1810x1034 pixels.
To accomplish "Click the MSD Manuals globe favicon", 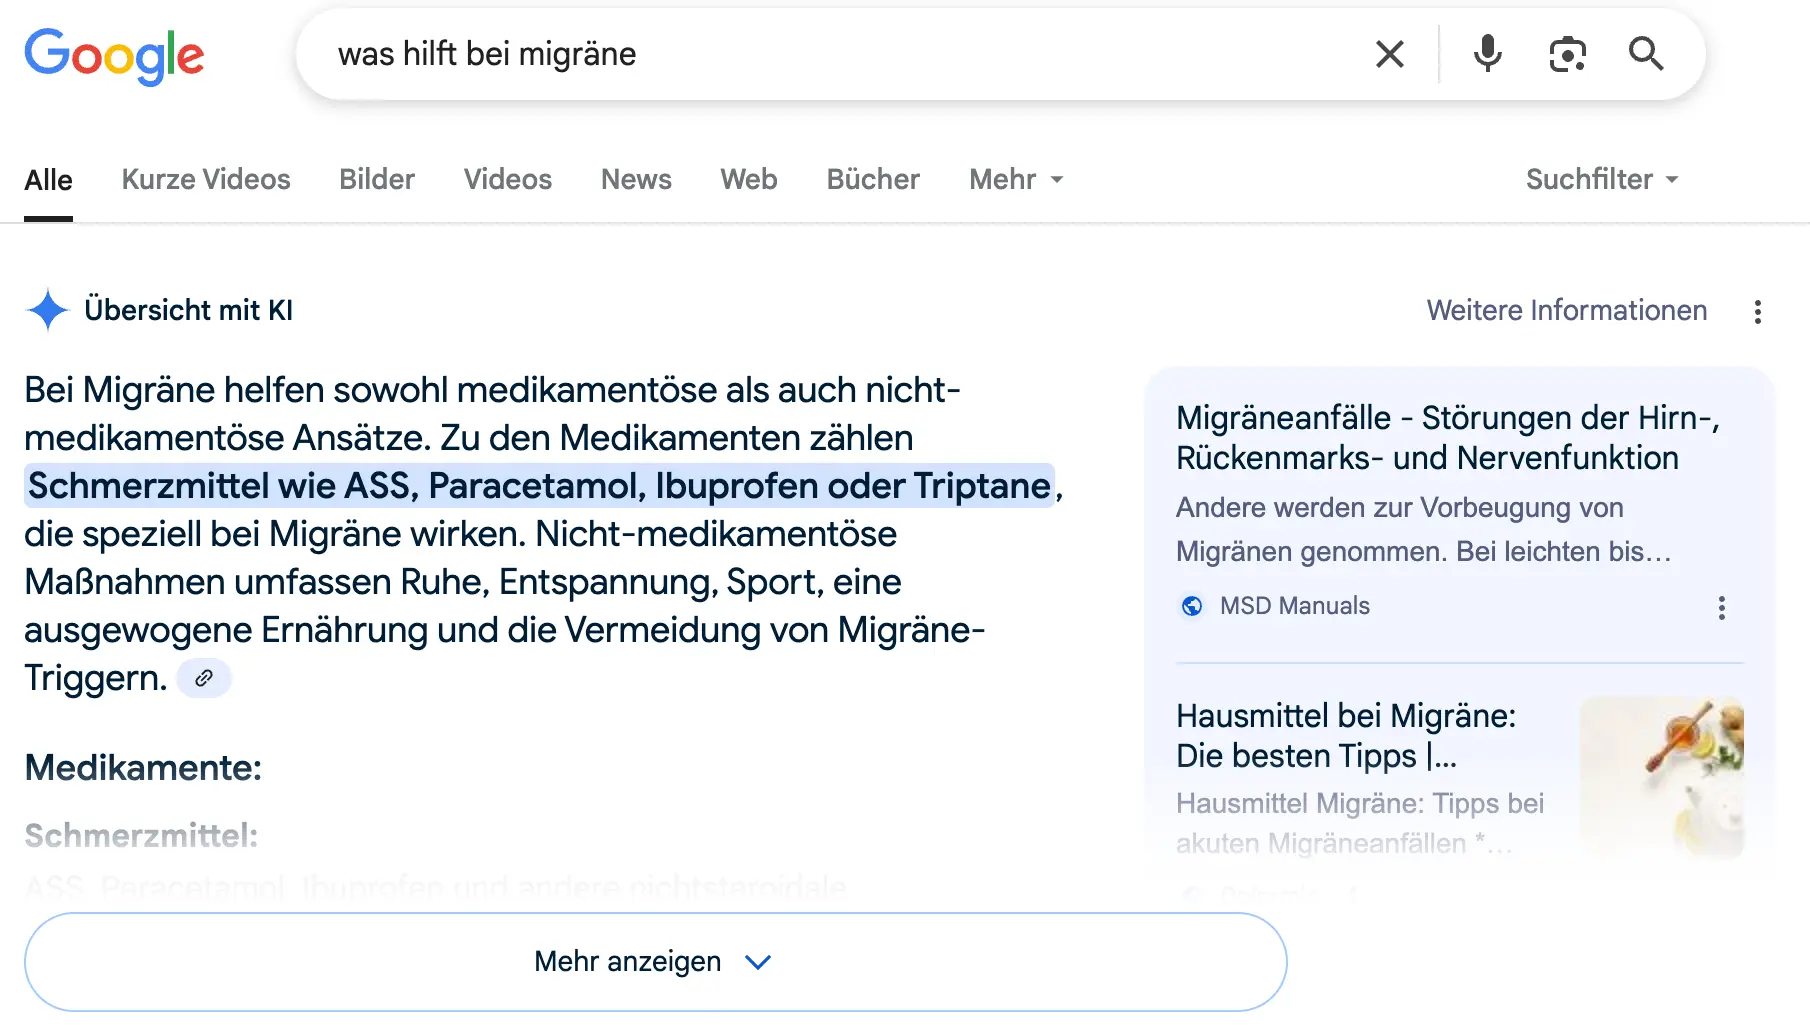I will (x=1192, y=606).
